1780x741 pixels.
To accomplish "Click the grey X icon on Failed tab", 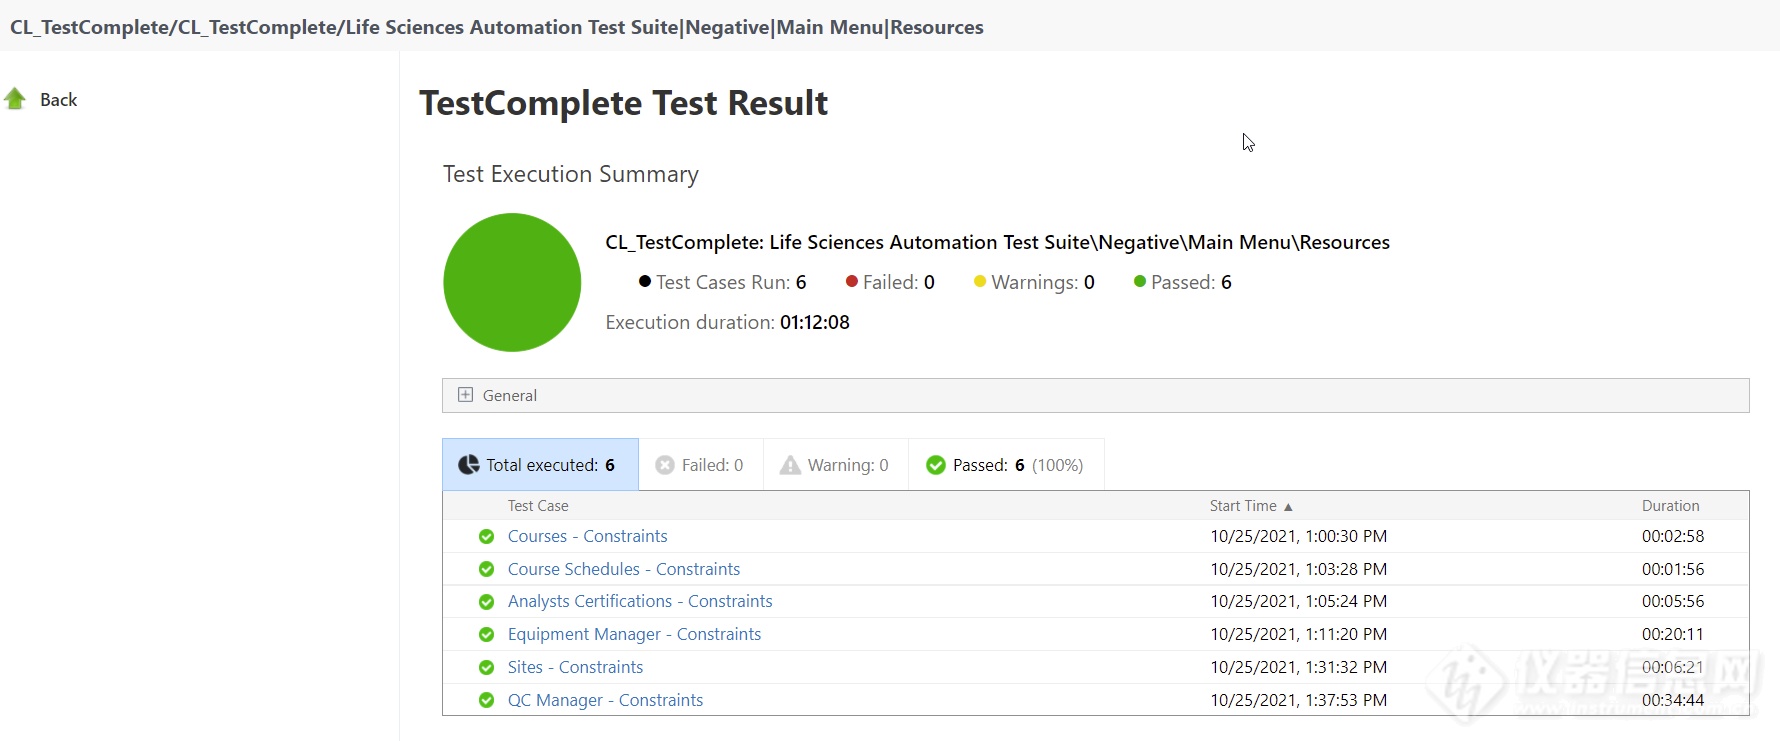I will point(665,465).
